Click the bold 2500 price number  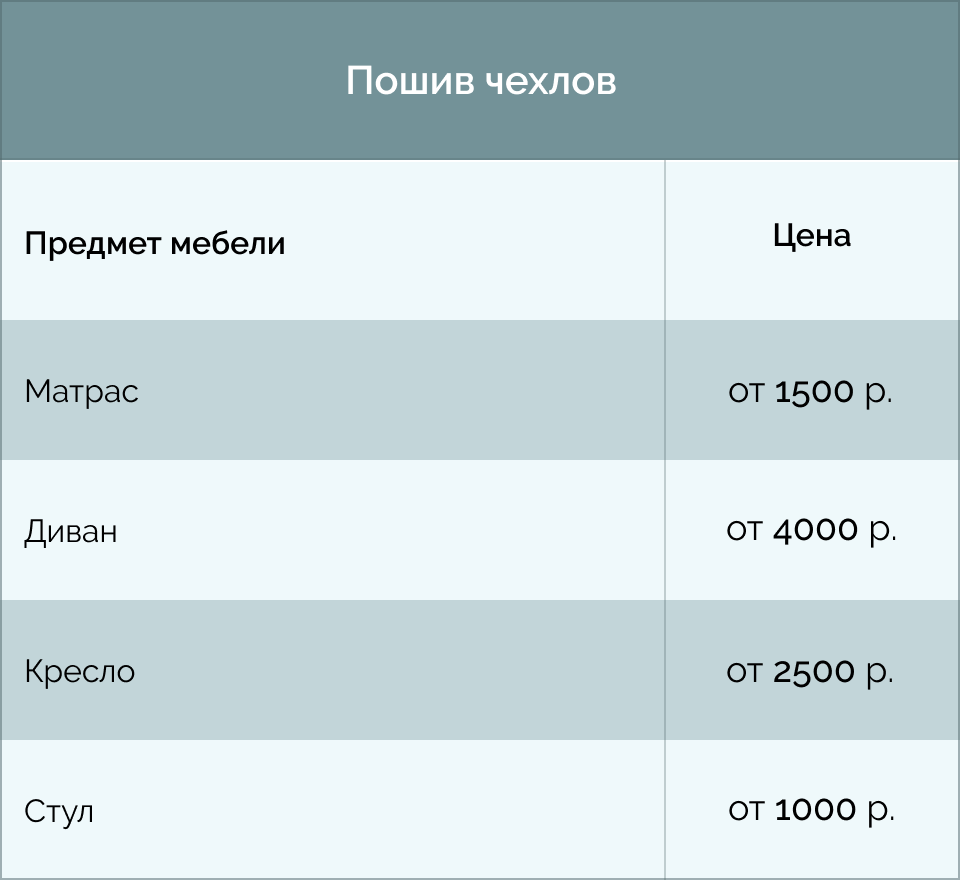814,672
